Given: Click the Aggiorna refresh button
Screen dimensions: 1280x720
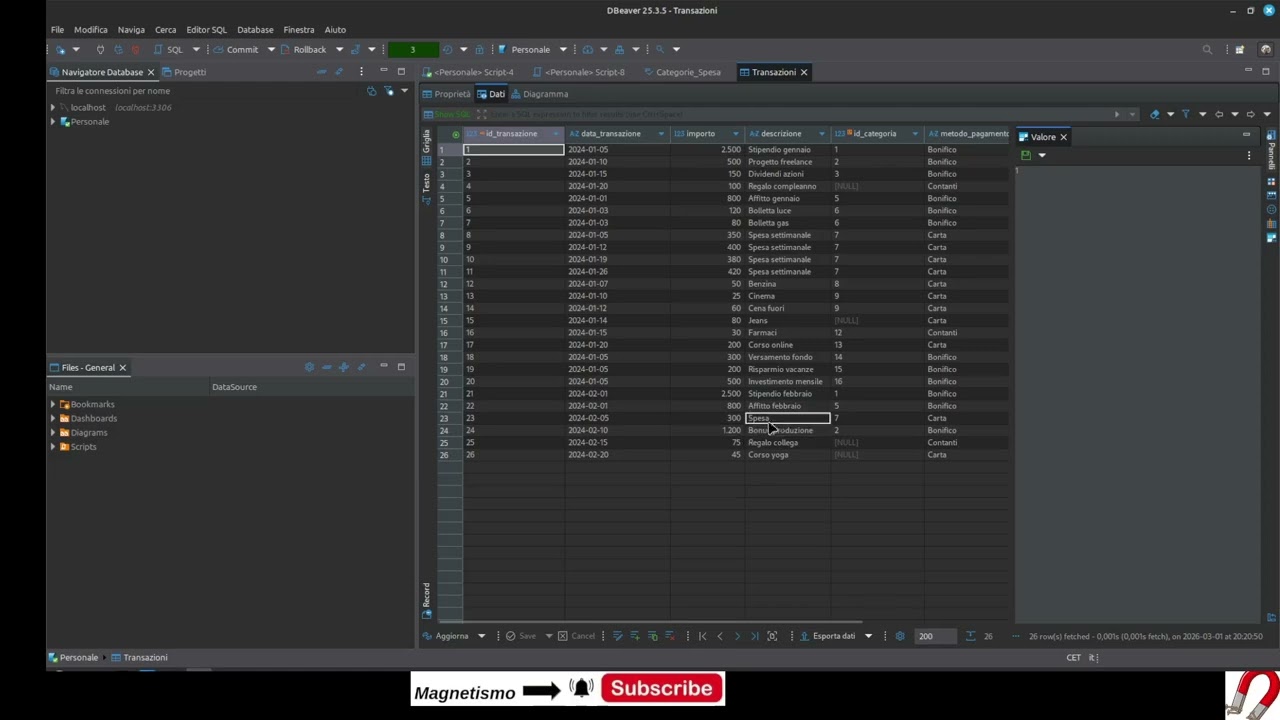Looking at the screenshot, I should click(445, 636).
